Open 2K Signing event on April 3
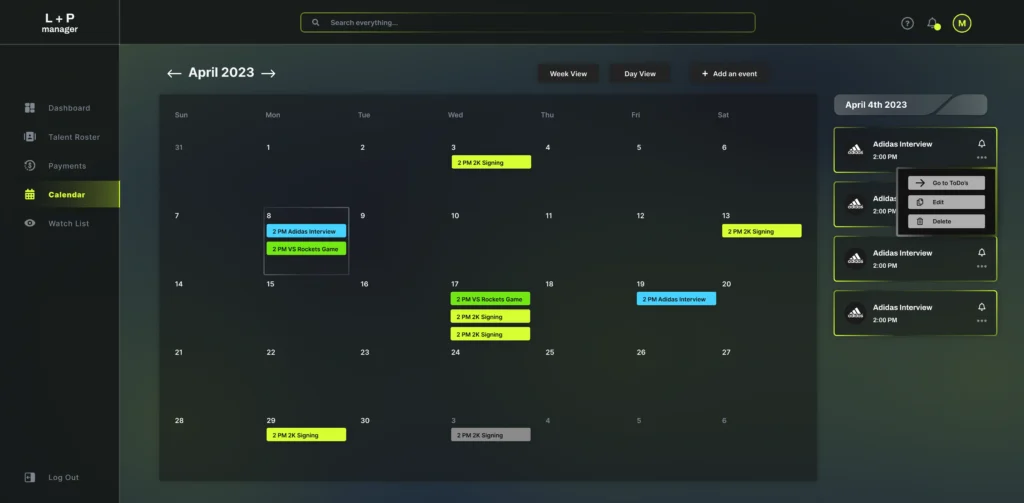The image size is (1024, 503). [491, 162]
